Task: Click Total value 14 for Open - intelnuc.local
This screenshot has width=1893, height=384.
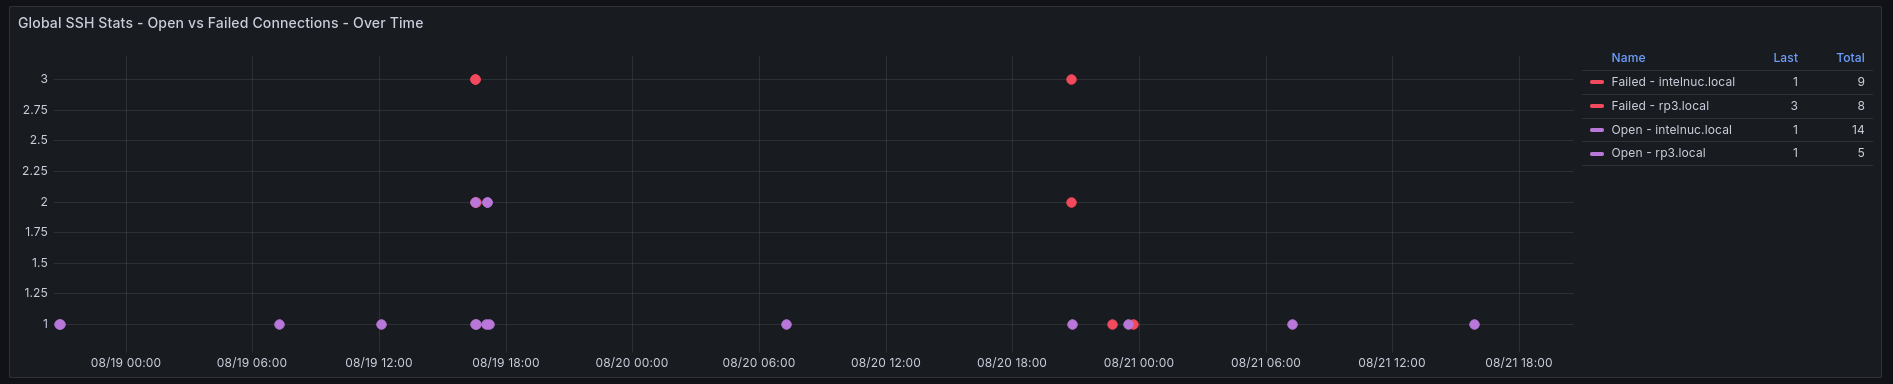Action: coord(1858,130)
